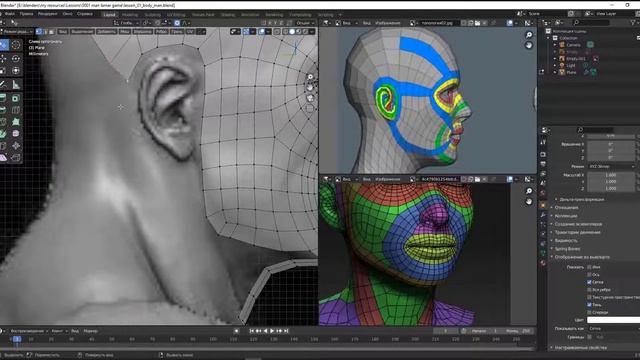Screen dimensions: 640x360
Task: Open the Object properties tab
Action: [543, 205]
